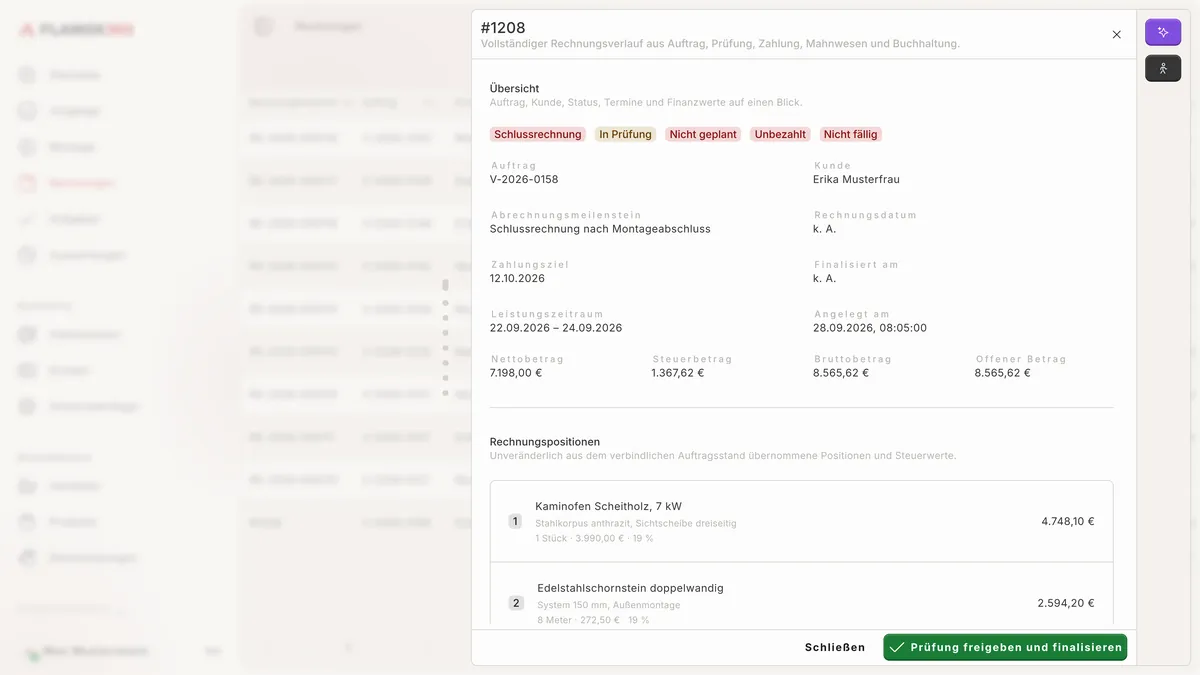Click the Finalisiert am value k. A.
Screen dimensions: 1200x675
pyautogui.click(x=824, y=279)
